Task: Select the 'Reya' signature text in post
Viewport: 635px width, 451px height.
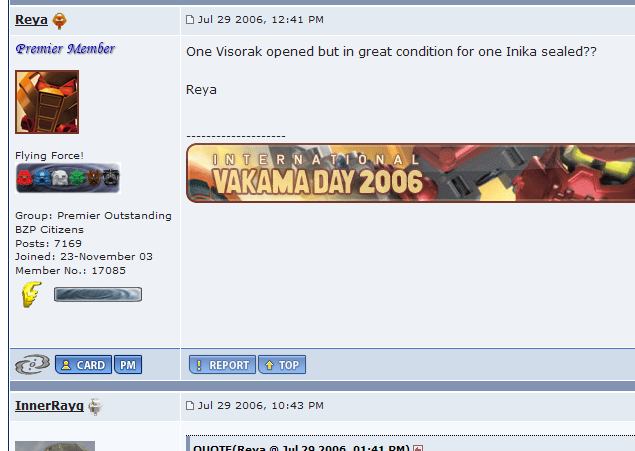Action: pos(201,90)
